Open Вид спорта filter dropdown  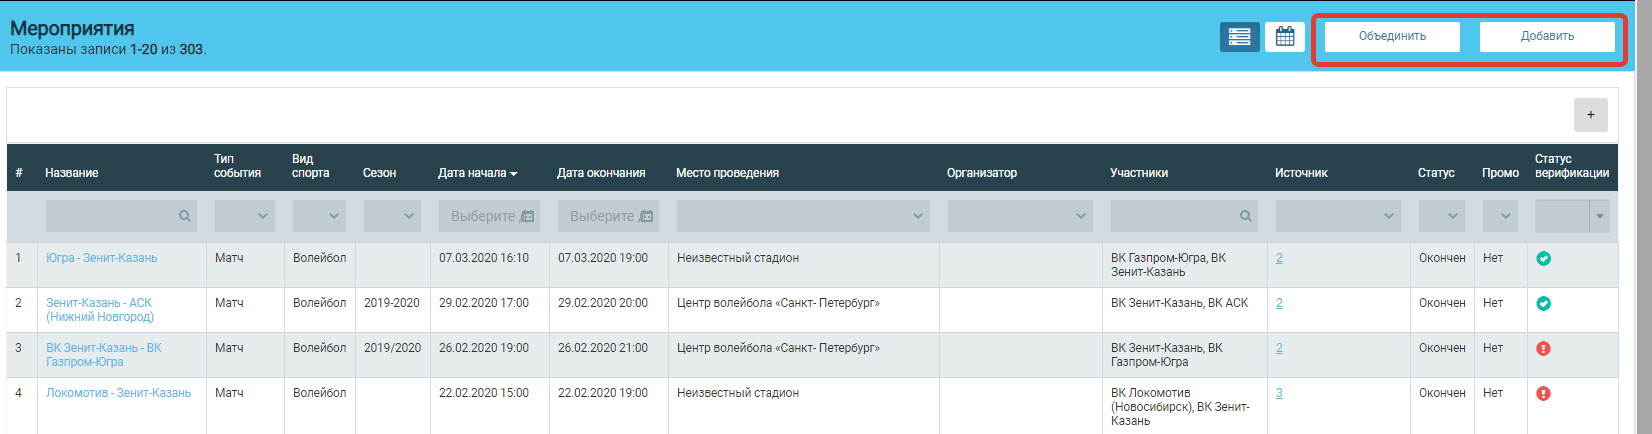(x=319, y=216)
